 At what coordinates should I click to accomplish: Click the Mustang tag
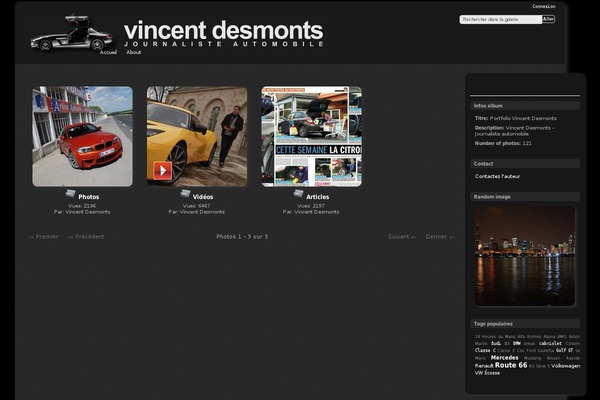point(532,358)
